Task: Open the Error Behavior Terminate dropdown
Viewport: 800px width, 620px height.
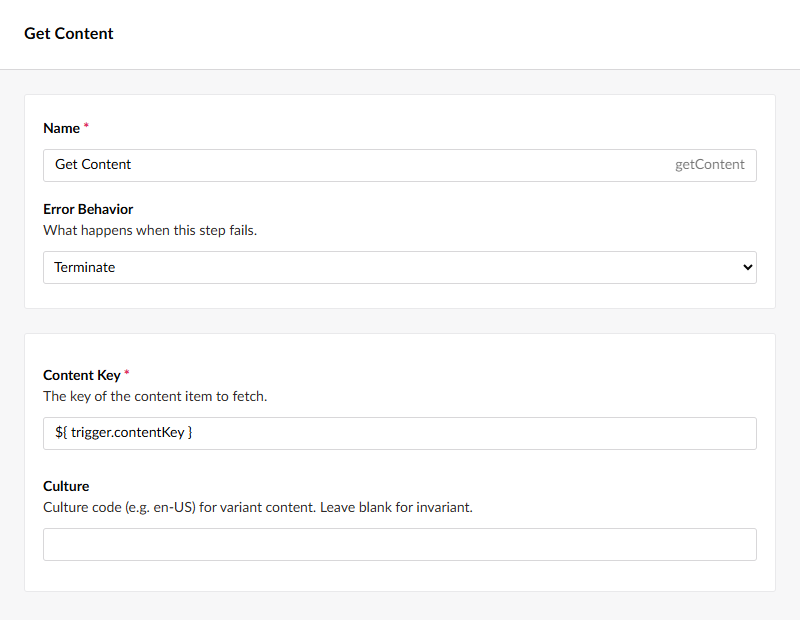Action: coord(399,267)
